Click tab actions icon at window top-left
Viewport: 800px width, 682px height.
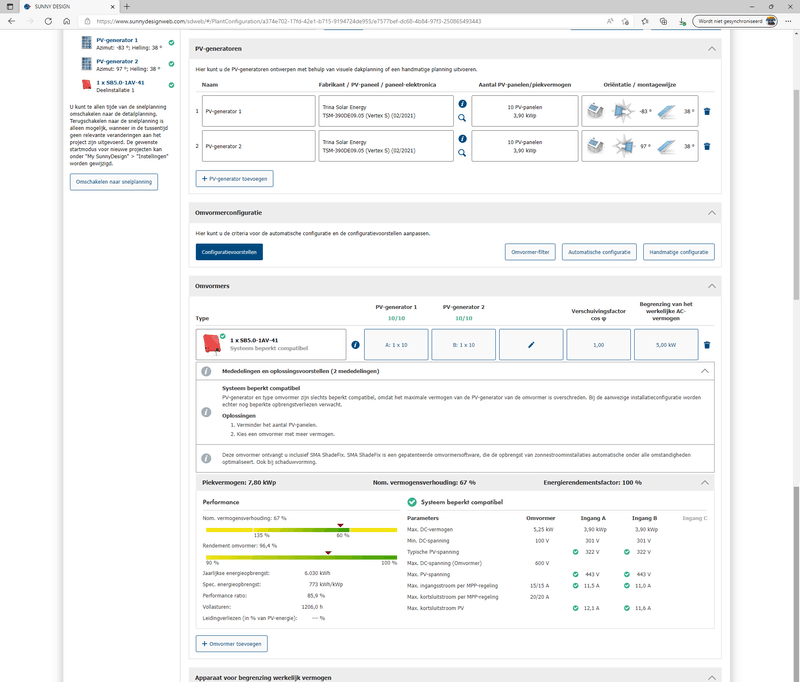point(10,7)
